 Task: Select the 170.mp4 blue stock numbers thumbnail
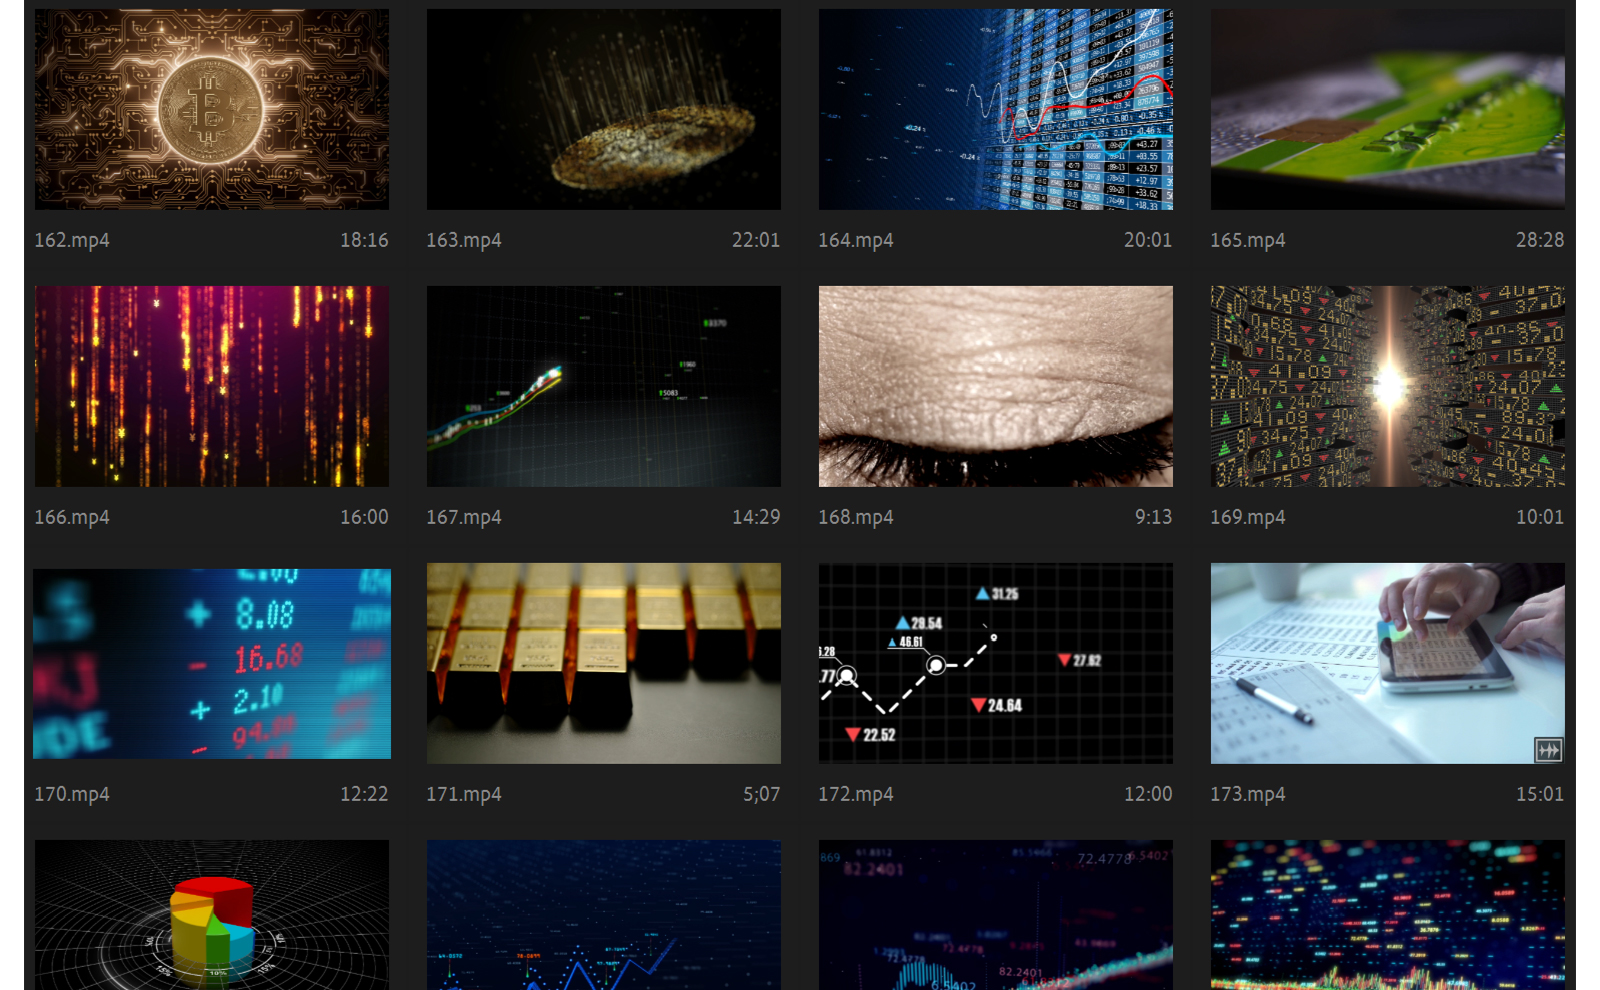pos(212,664)
